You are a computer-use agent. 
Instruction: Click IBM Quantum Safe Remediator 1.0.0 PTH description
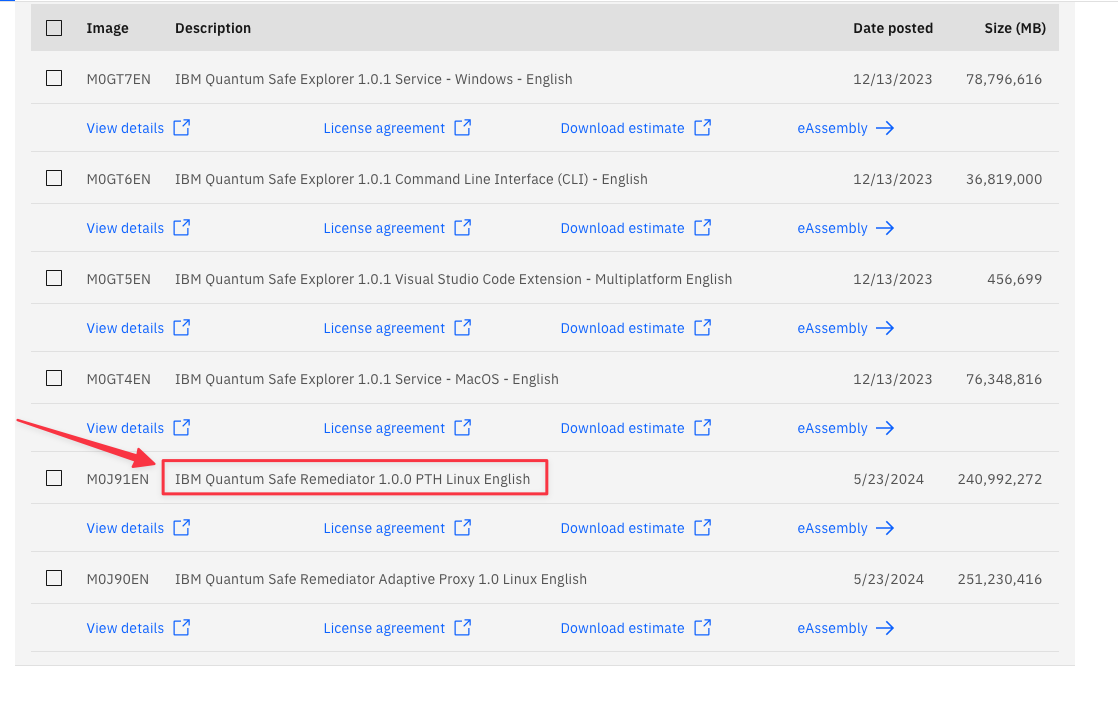(352, 479)
